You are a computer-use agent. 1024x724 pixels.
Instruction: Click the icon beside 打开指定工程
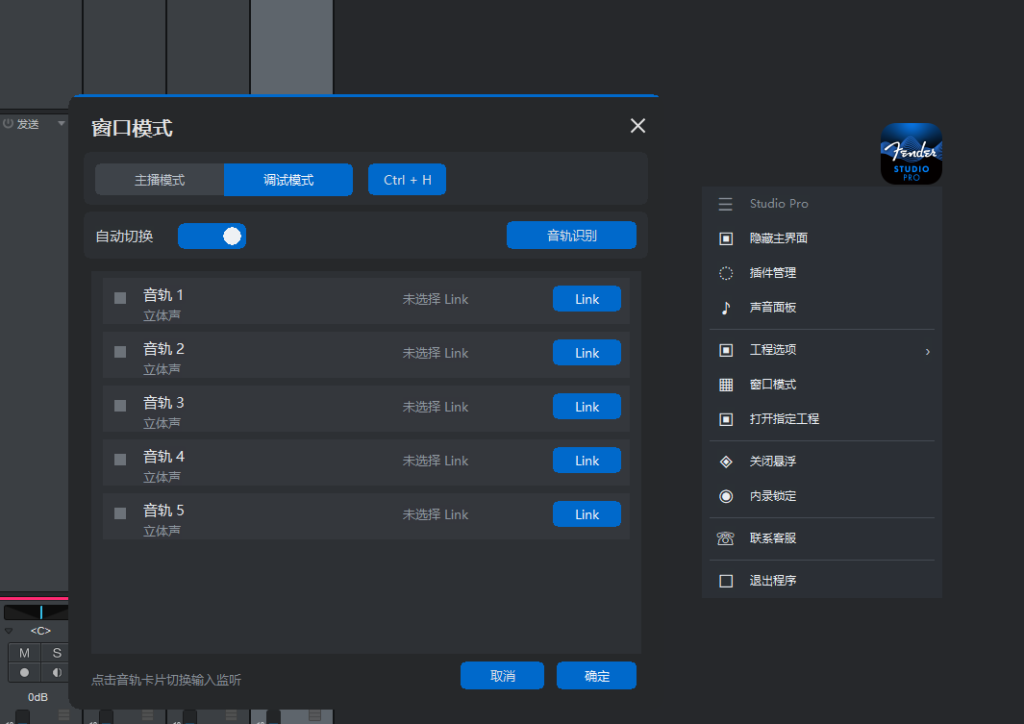tap(726, 419)
